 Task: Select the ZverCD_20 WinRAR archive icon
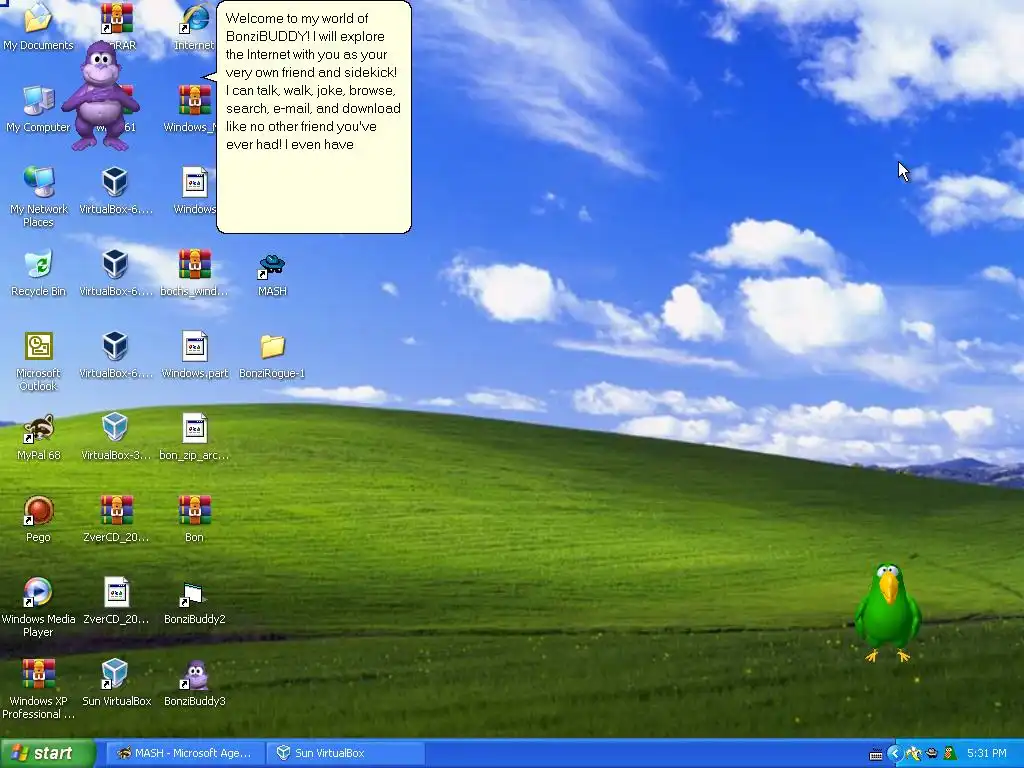116,519
